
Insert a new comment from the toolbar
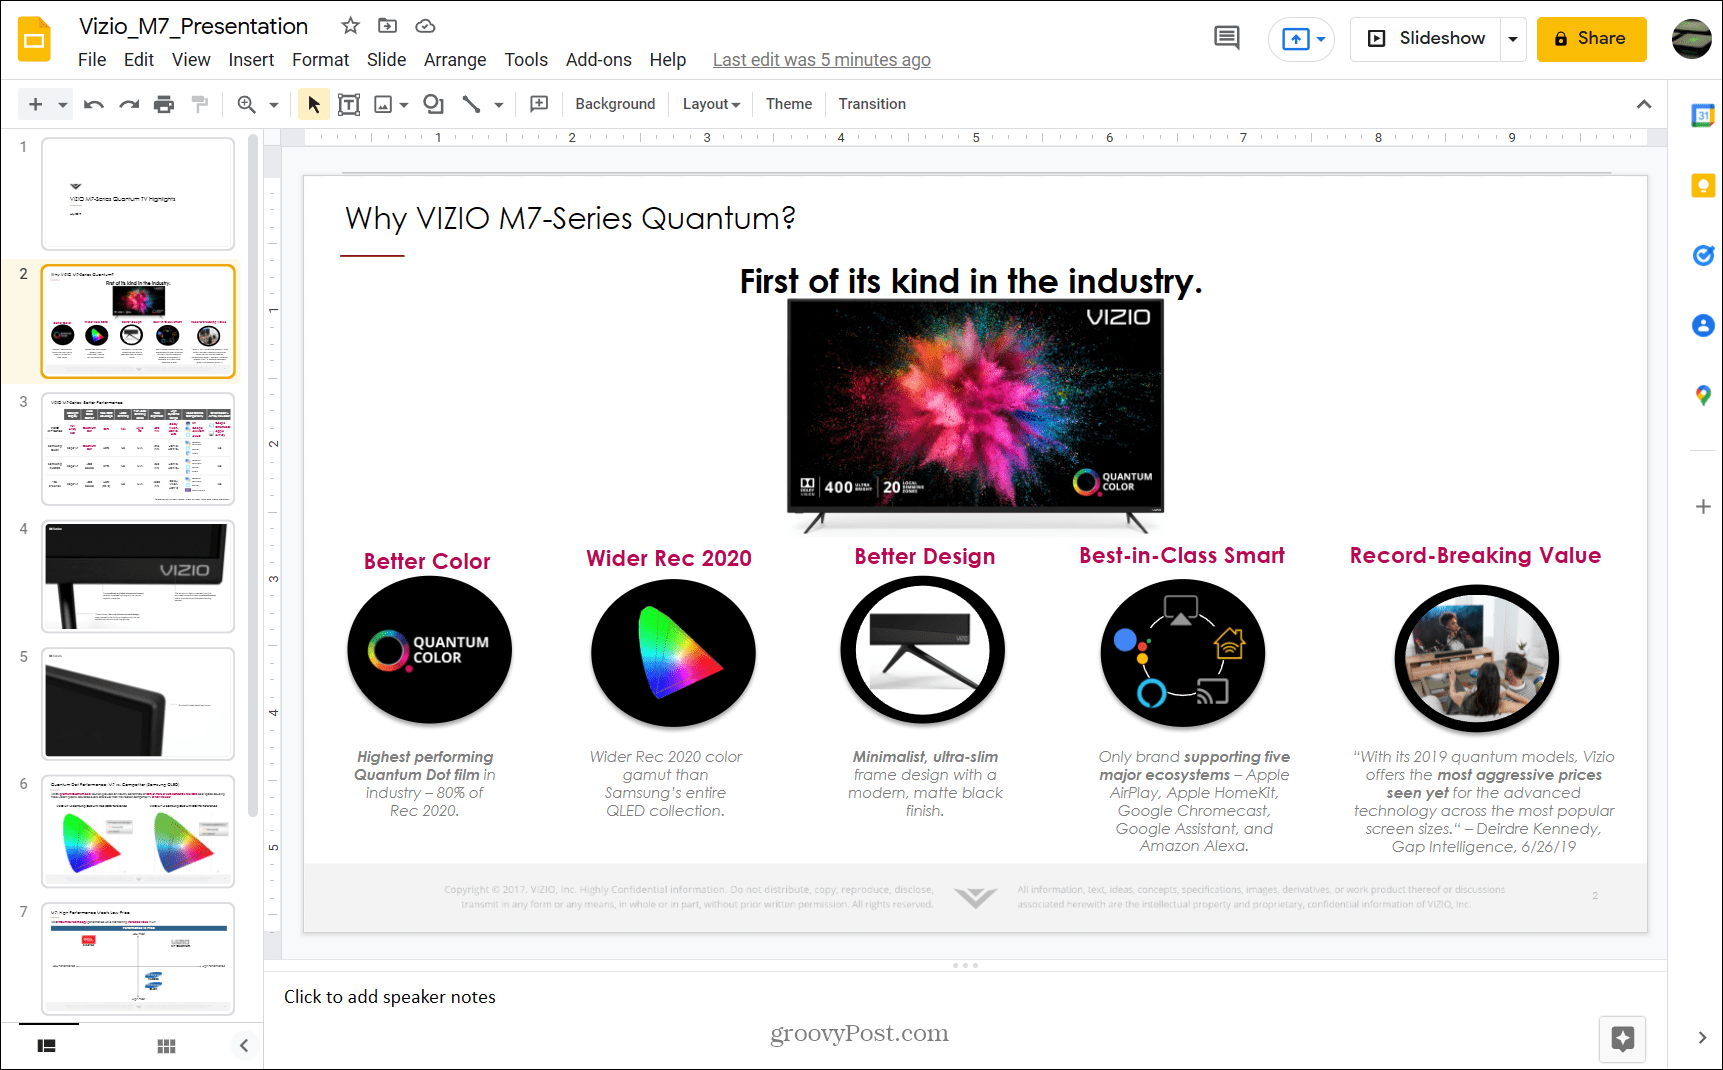pos(539,103)
